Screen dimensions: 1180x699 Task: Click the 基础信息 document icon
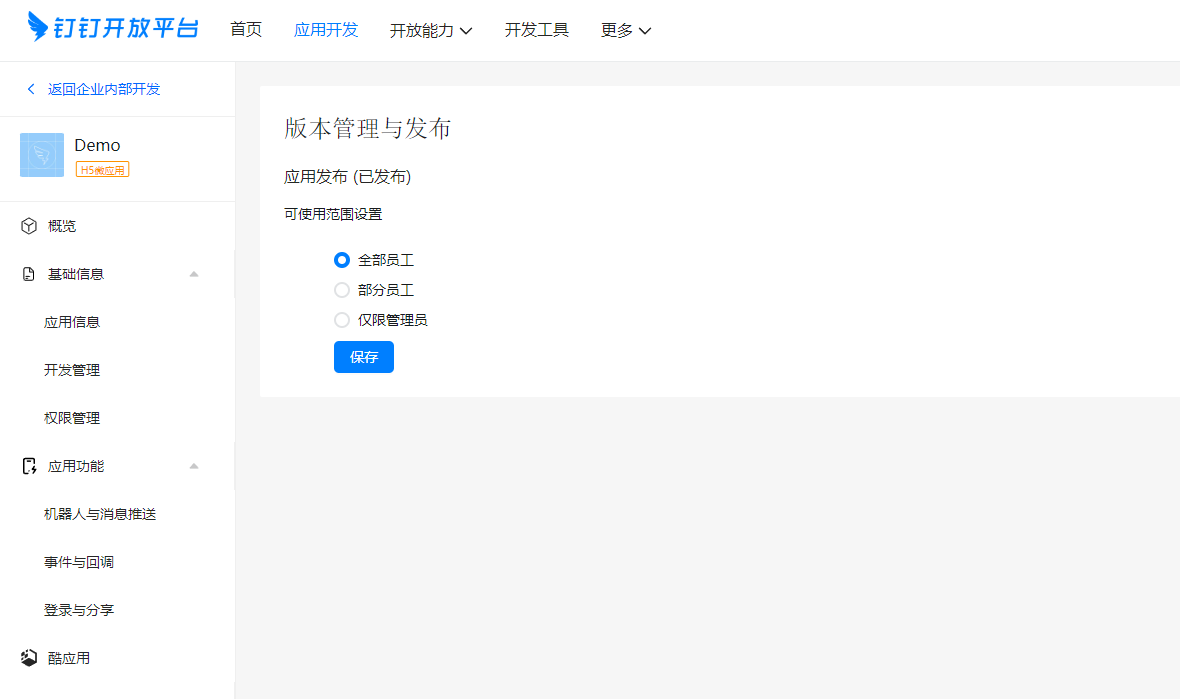27,273
